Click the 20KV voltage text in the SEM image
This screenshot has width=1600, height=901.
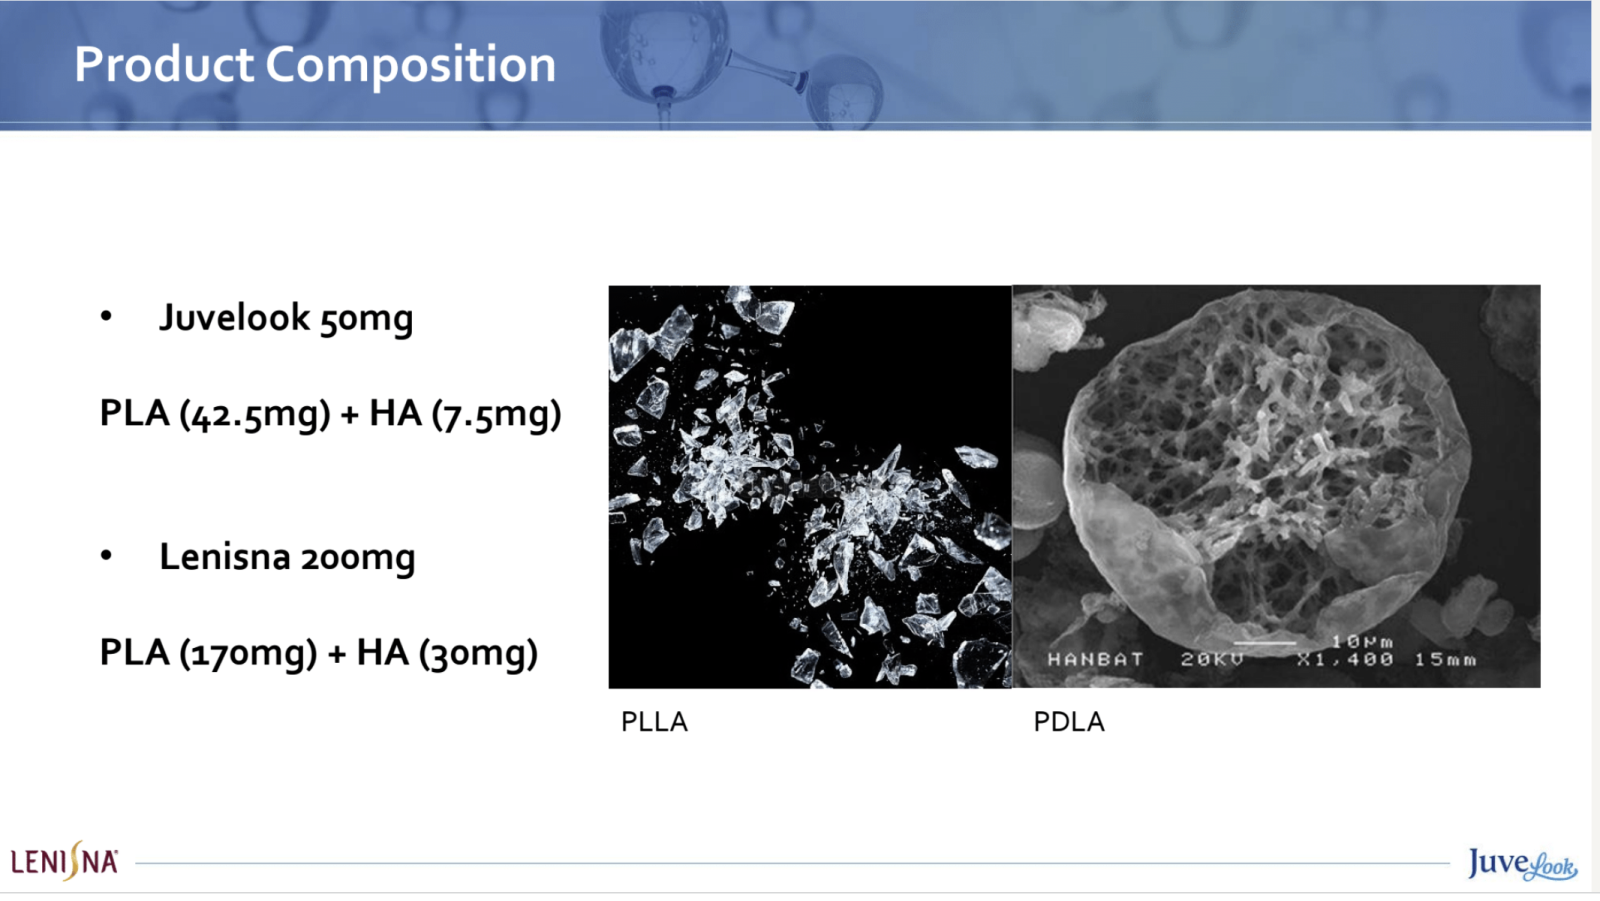(1212, 660)
